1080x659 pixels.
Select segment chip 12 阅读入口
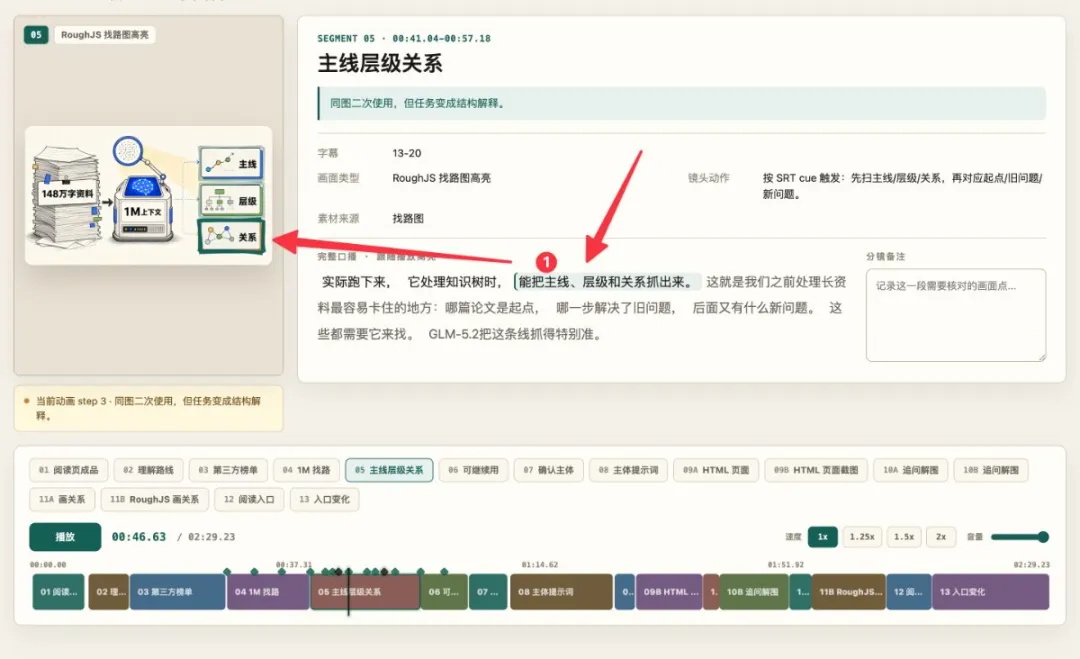tap(249, 499)
